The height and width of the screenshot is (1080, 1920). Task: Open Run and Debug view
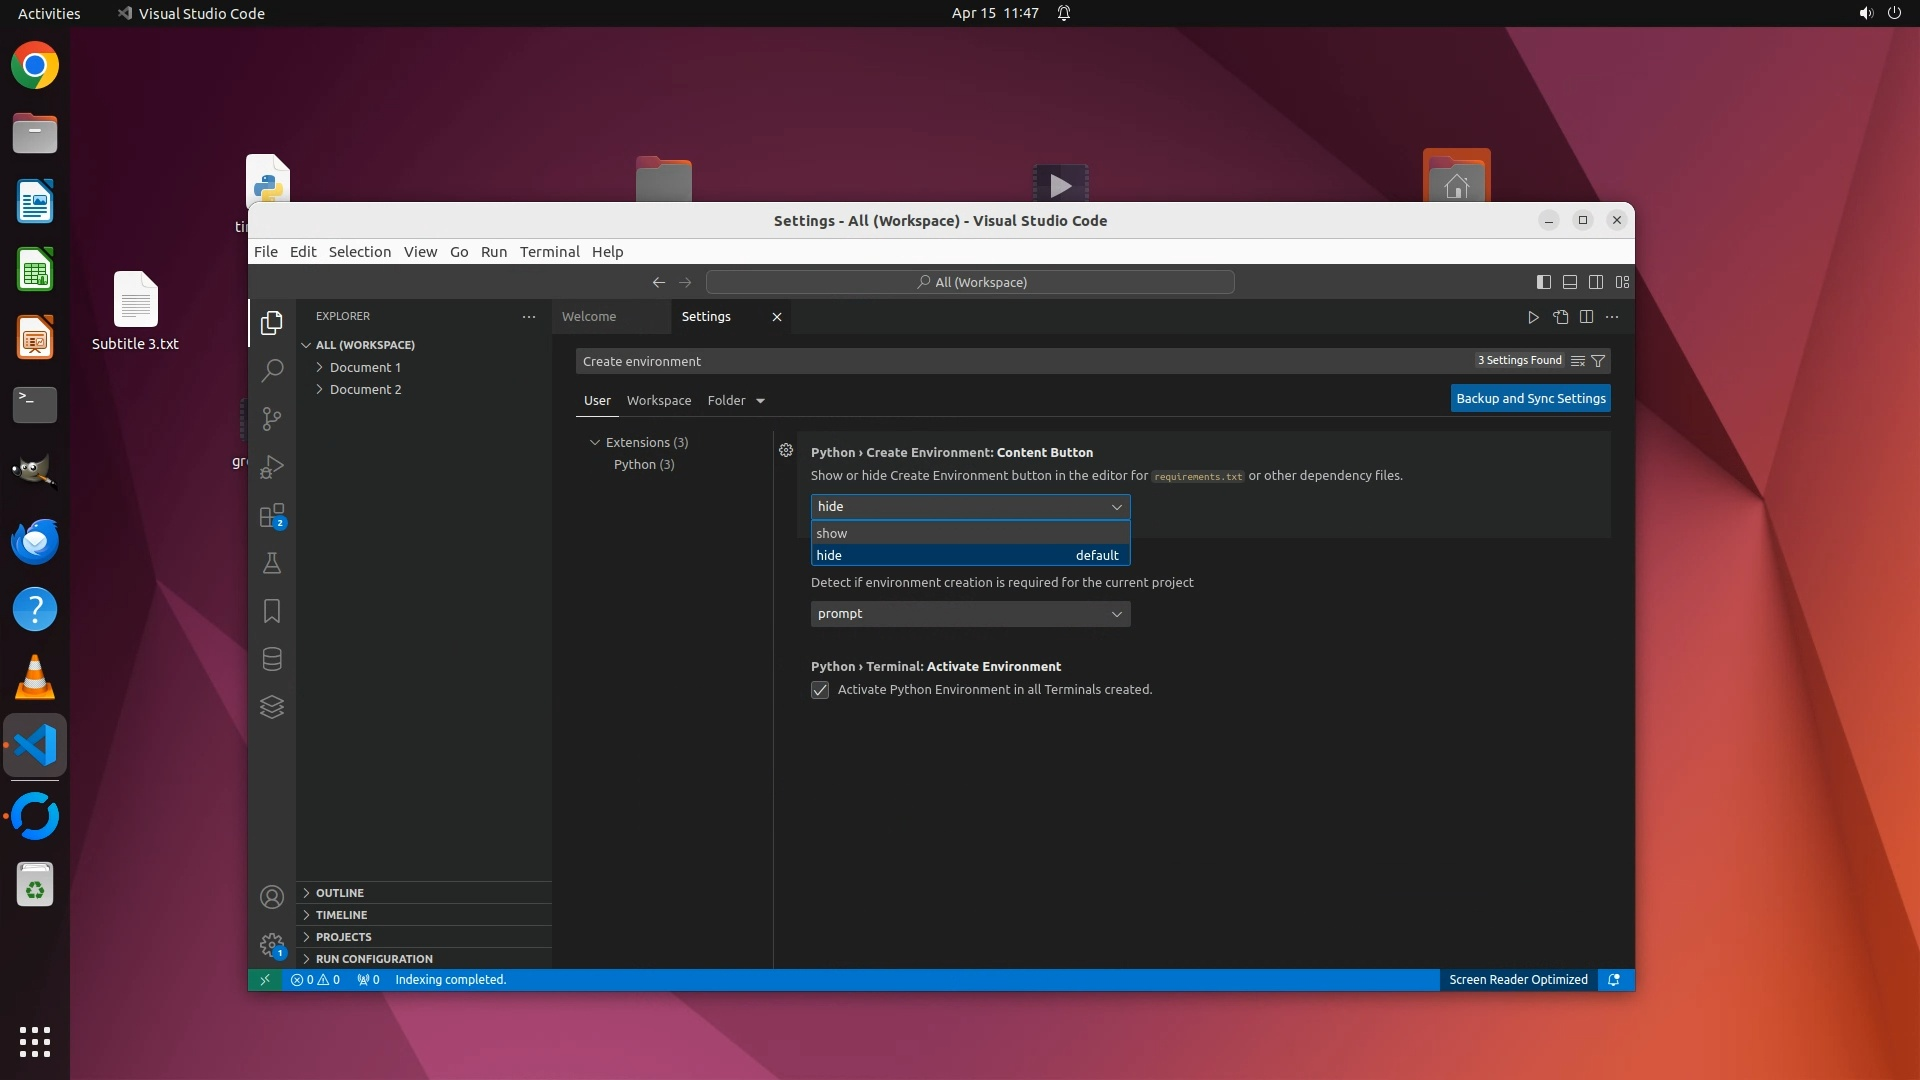pos(271,467)
